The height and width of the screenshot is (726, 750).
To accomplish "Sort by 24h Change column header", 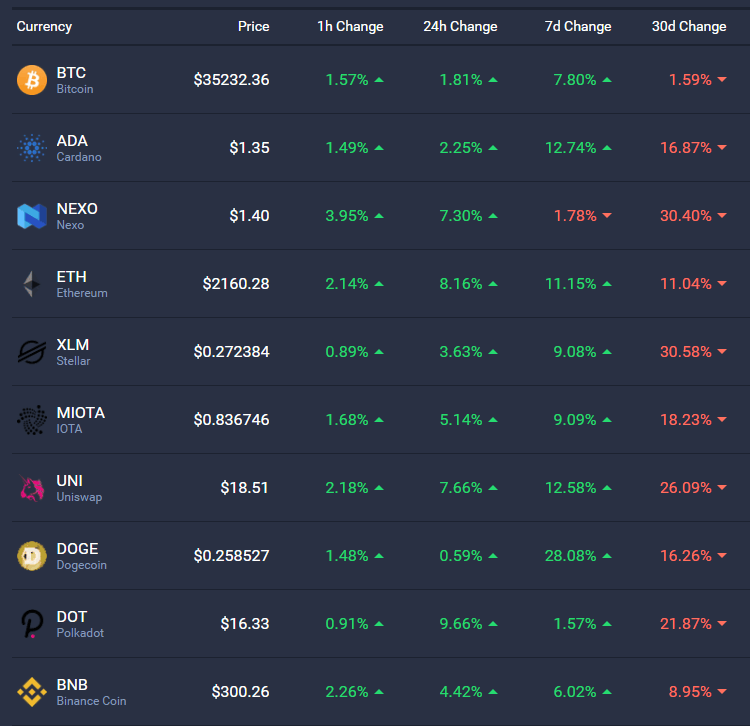I will point(460,27).
